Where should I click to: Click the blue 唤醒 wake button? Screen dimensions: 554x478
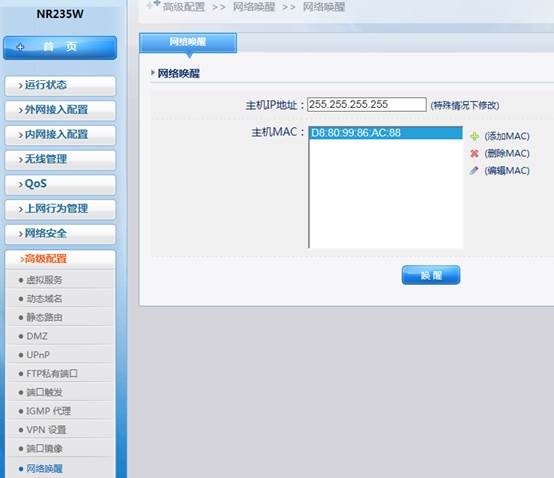(431, 275)
